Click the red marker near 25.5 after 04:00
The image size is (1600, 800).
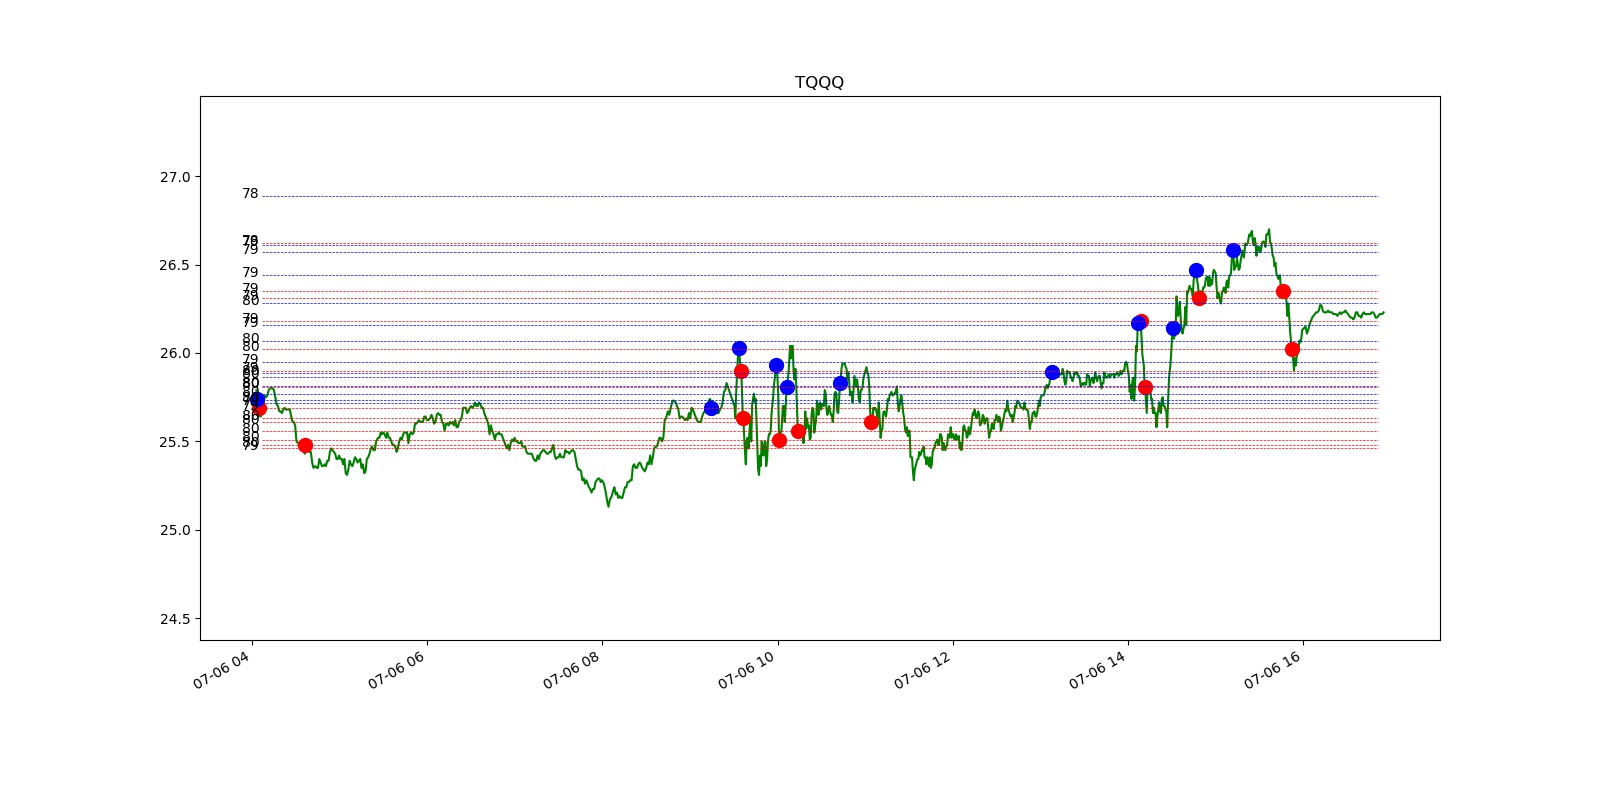(x=305, y=445)
